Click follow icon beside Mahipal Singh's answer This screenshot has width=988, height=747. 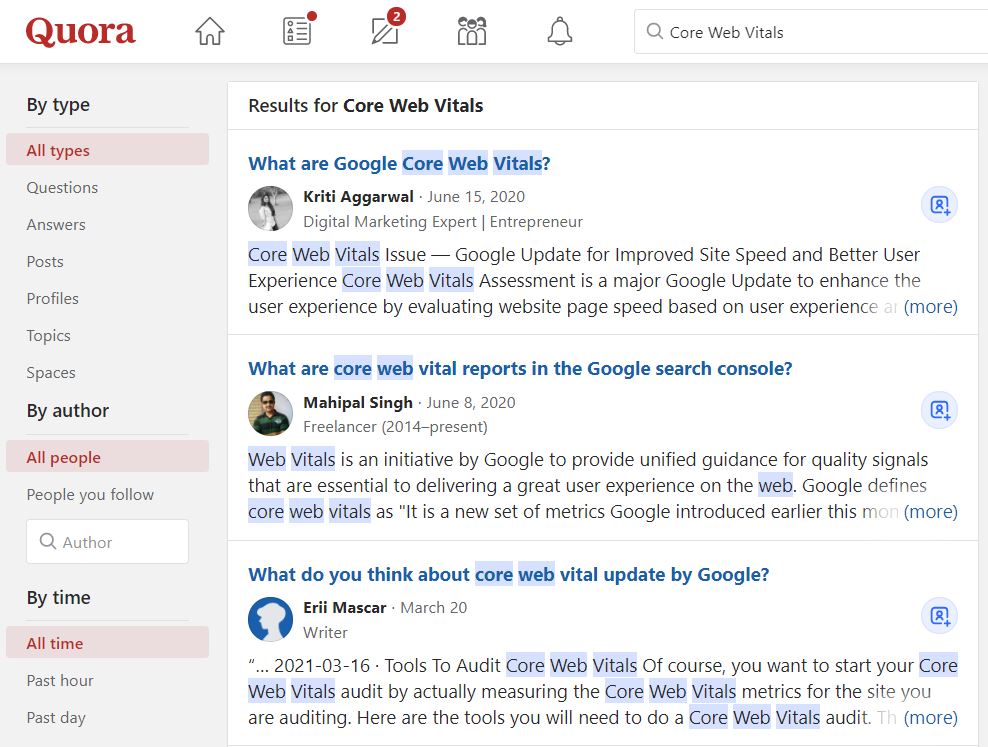coord(938,410)
